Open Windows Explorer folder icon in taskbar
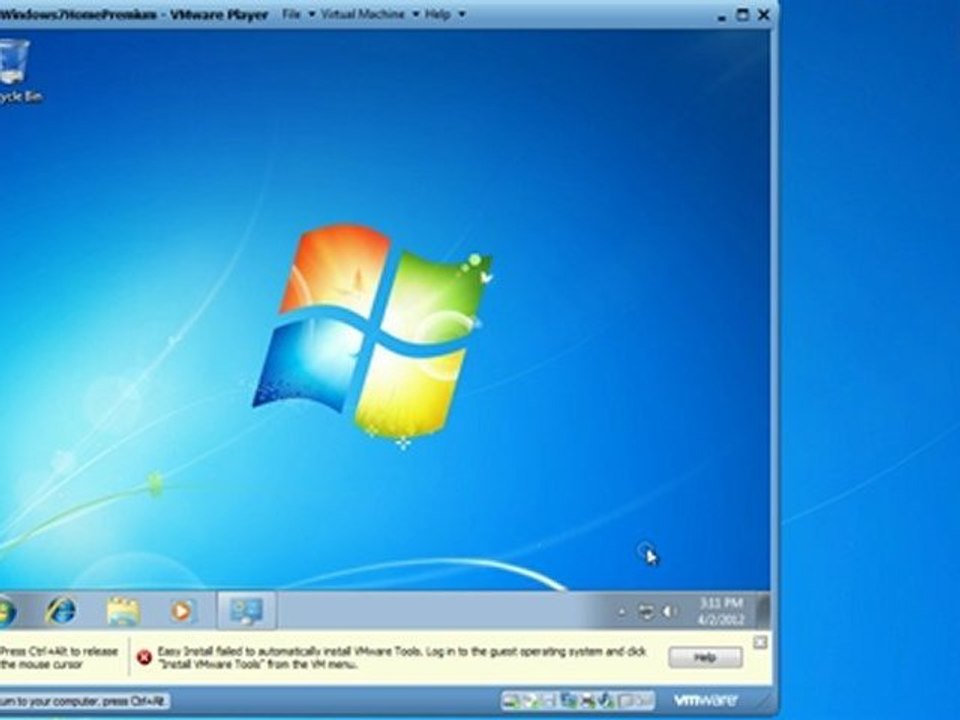The height and width of the screenshot is (720, 960). pos(123,610)
